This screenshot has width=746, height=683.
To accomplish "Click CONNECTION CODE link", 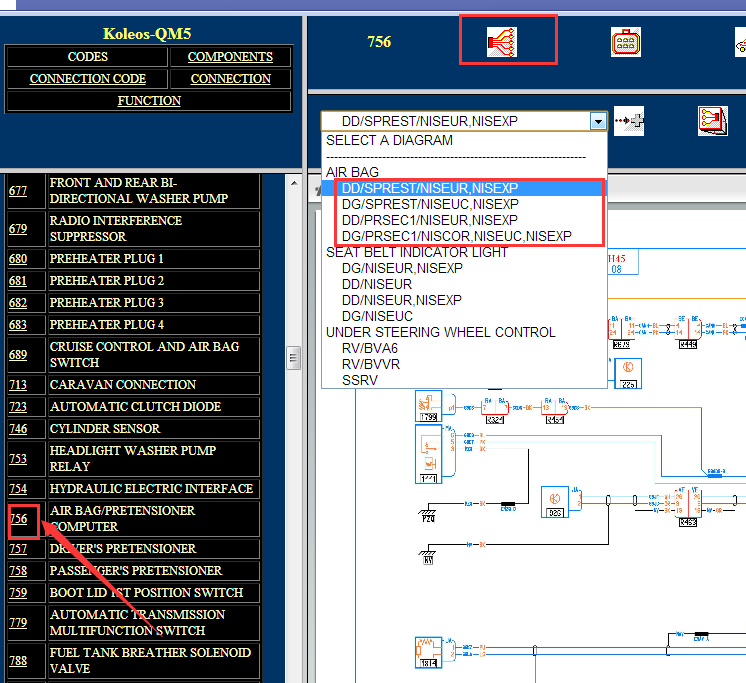I will pyautogui.click(x=88, y=78).
